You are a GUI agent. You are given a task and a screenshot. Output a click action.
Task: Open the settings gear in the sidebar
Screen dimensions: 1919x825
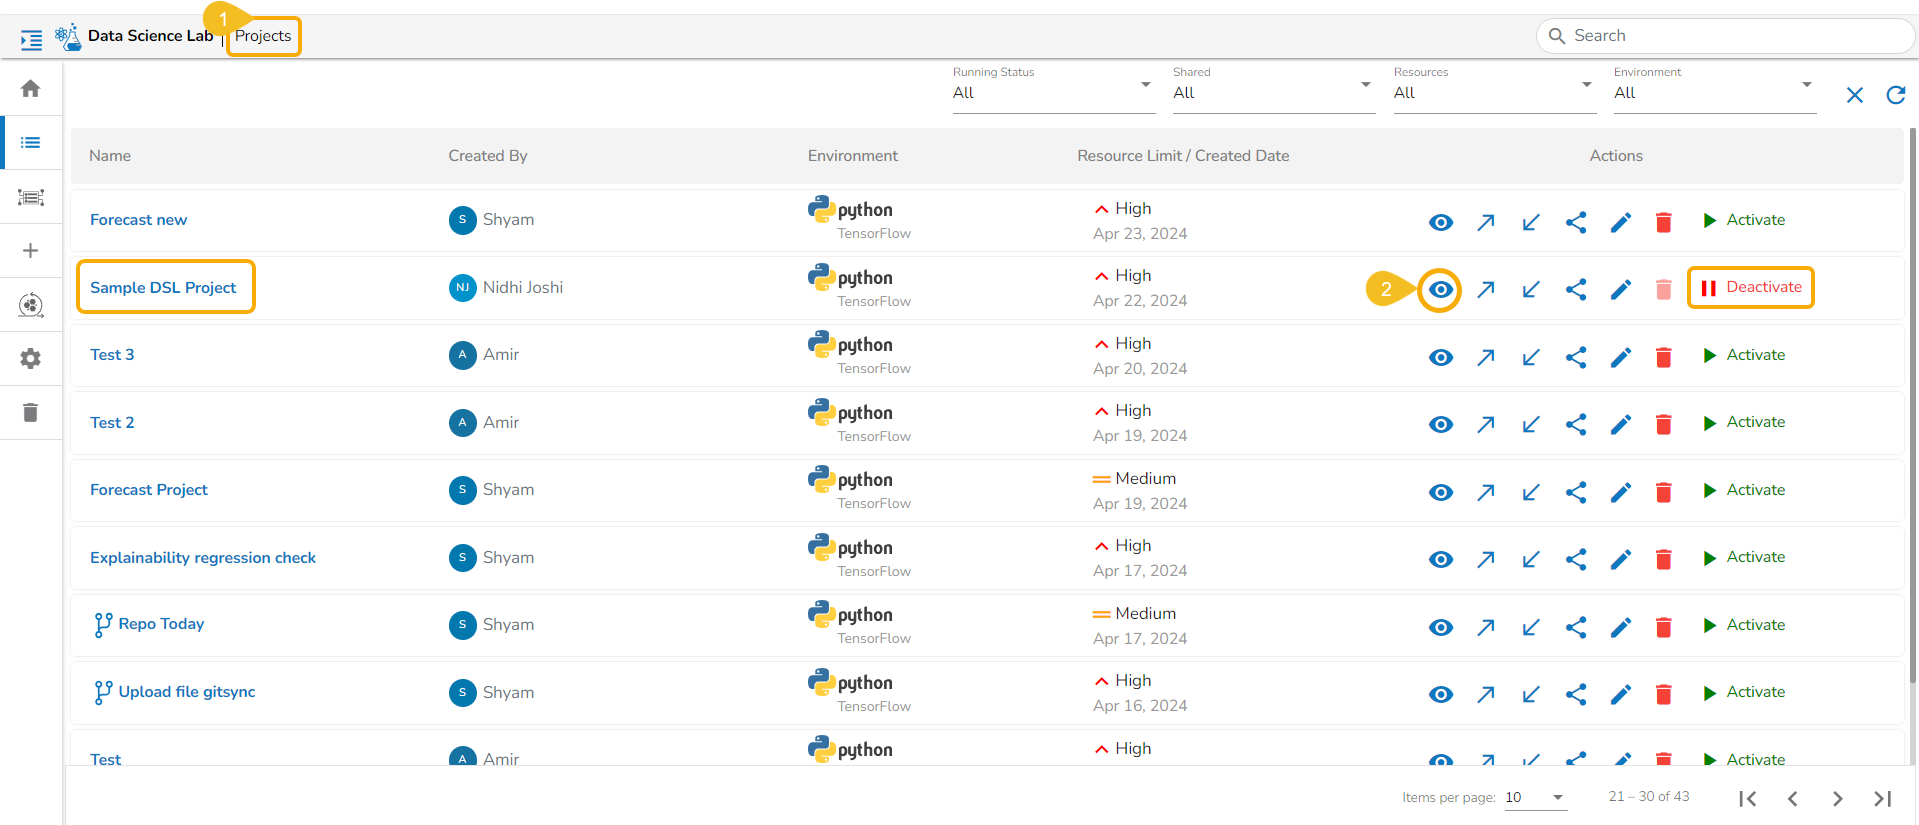(31, 358)
